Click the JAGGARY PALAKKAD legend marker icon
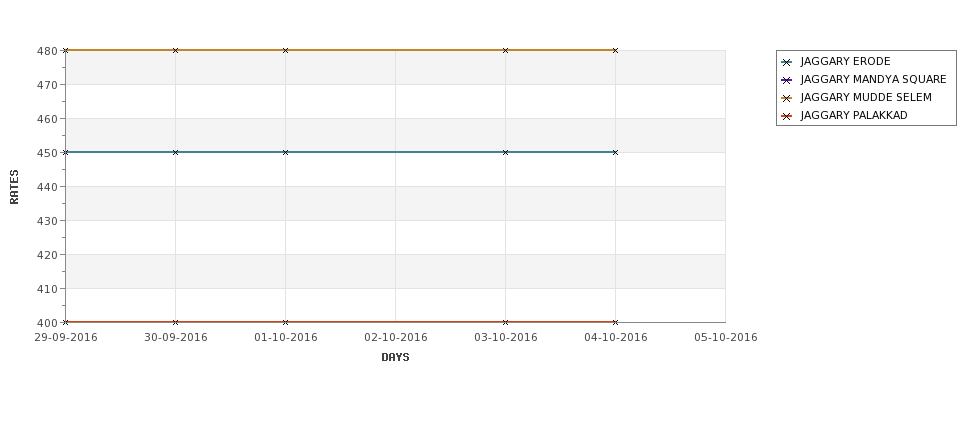 (x=786, y=116)
